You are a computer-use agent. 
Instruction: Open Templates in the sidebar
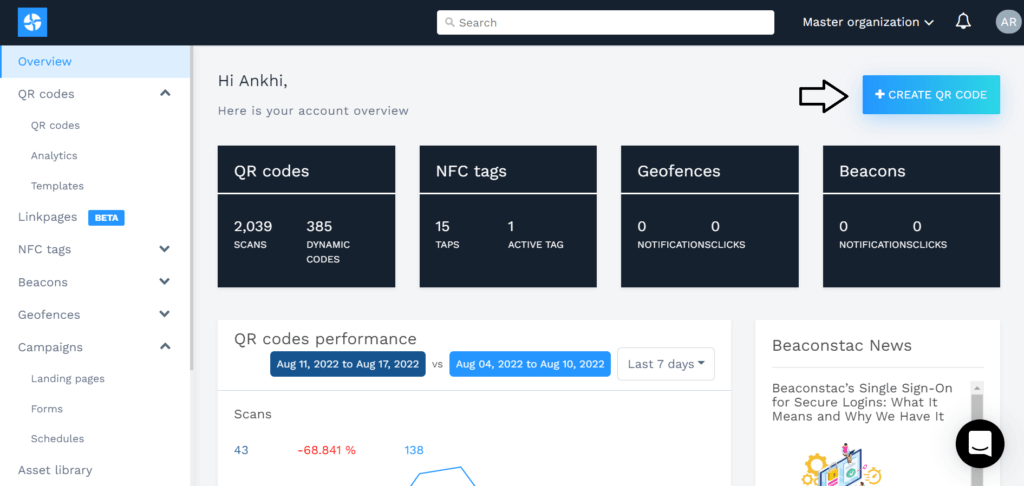57,186
